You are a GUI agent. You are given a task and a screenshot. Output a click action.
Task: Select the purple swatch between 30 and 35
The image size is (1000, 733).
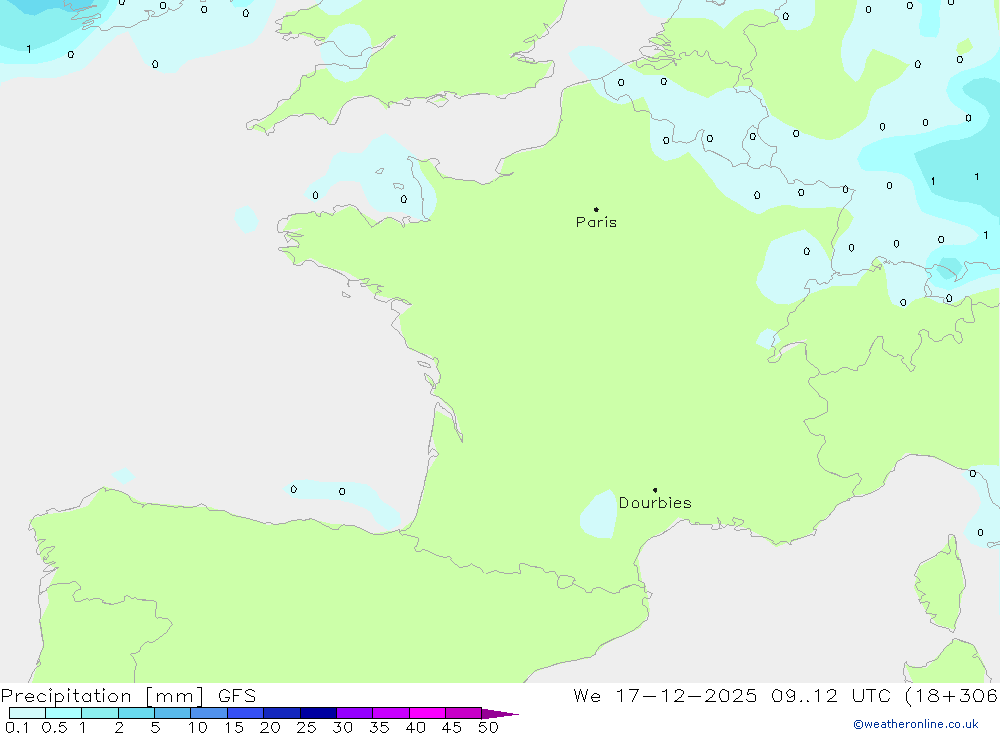pyautogui.click(x=354, y=713)
